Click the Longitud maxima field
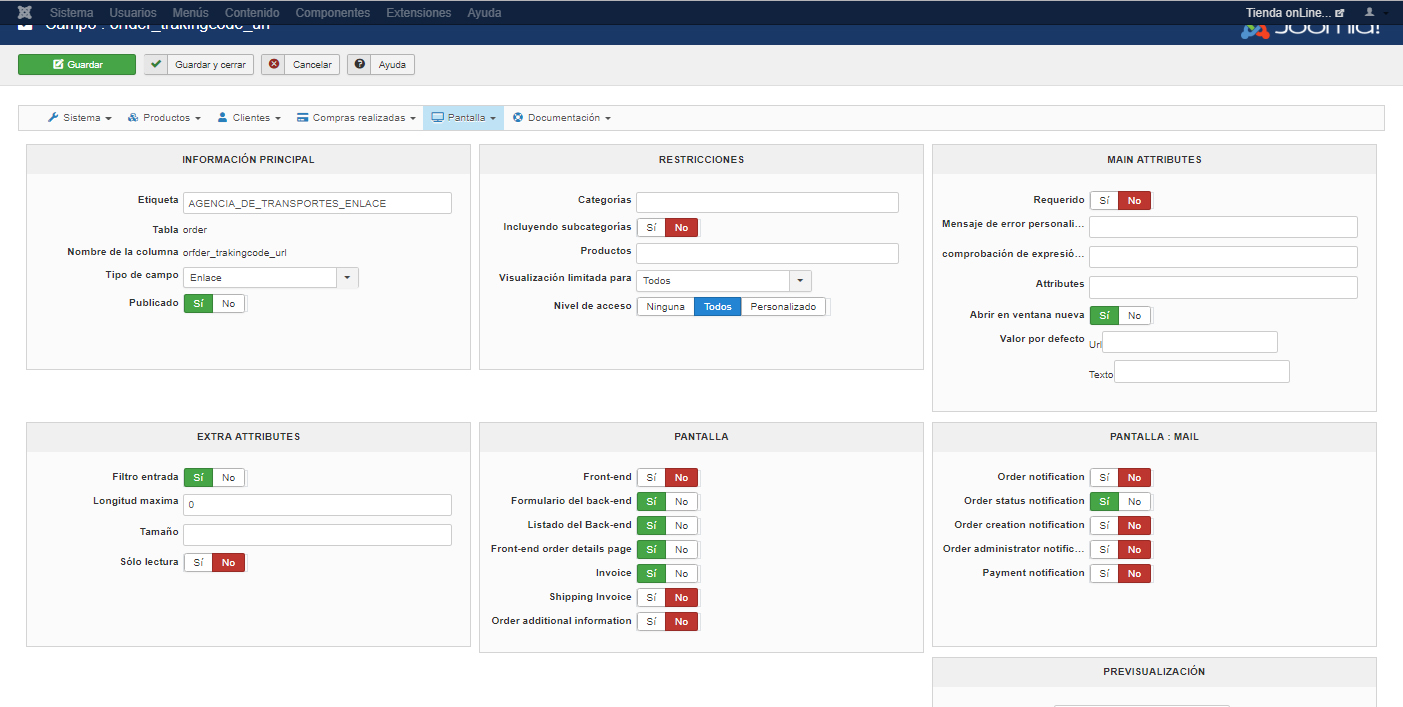 pyautogui.click(x=318, y=505)
